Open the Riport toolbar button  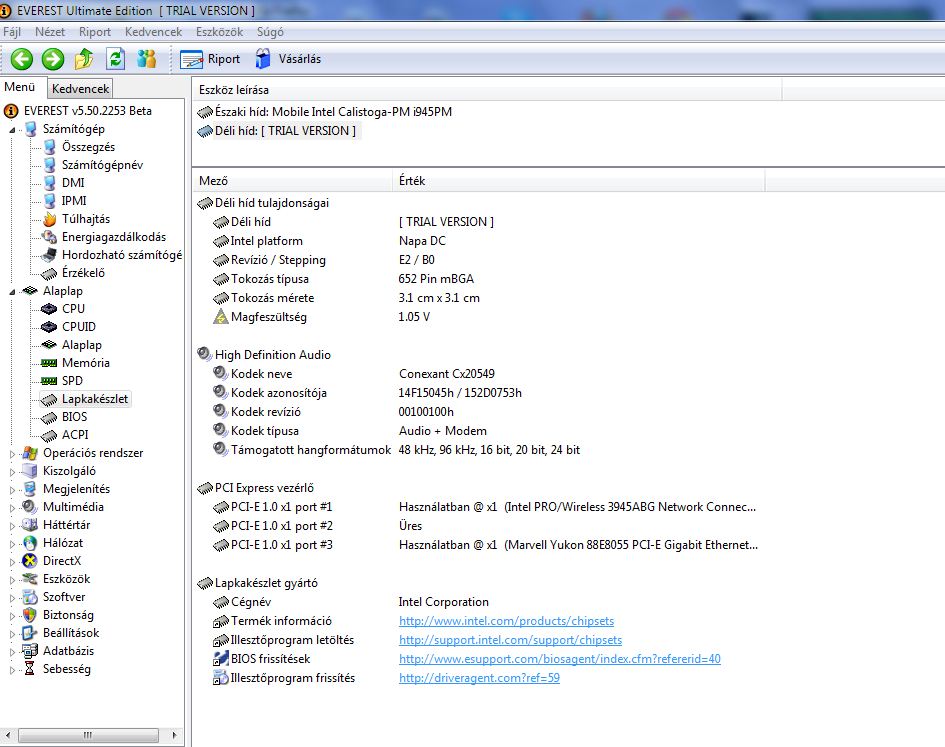210,59
